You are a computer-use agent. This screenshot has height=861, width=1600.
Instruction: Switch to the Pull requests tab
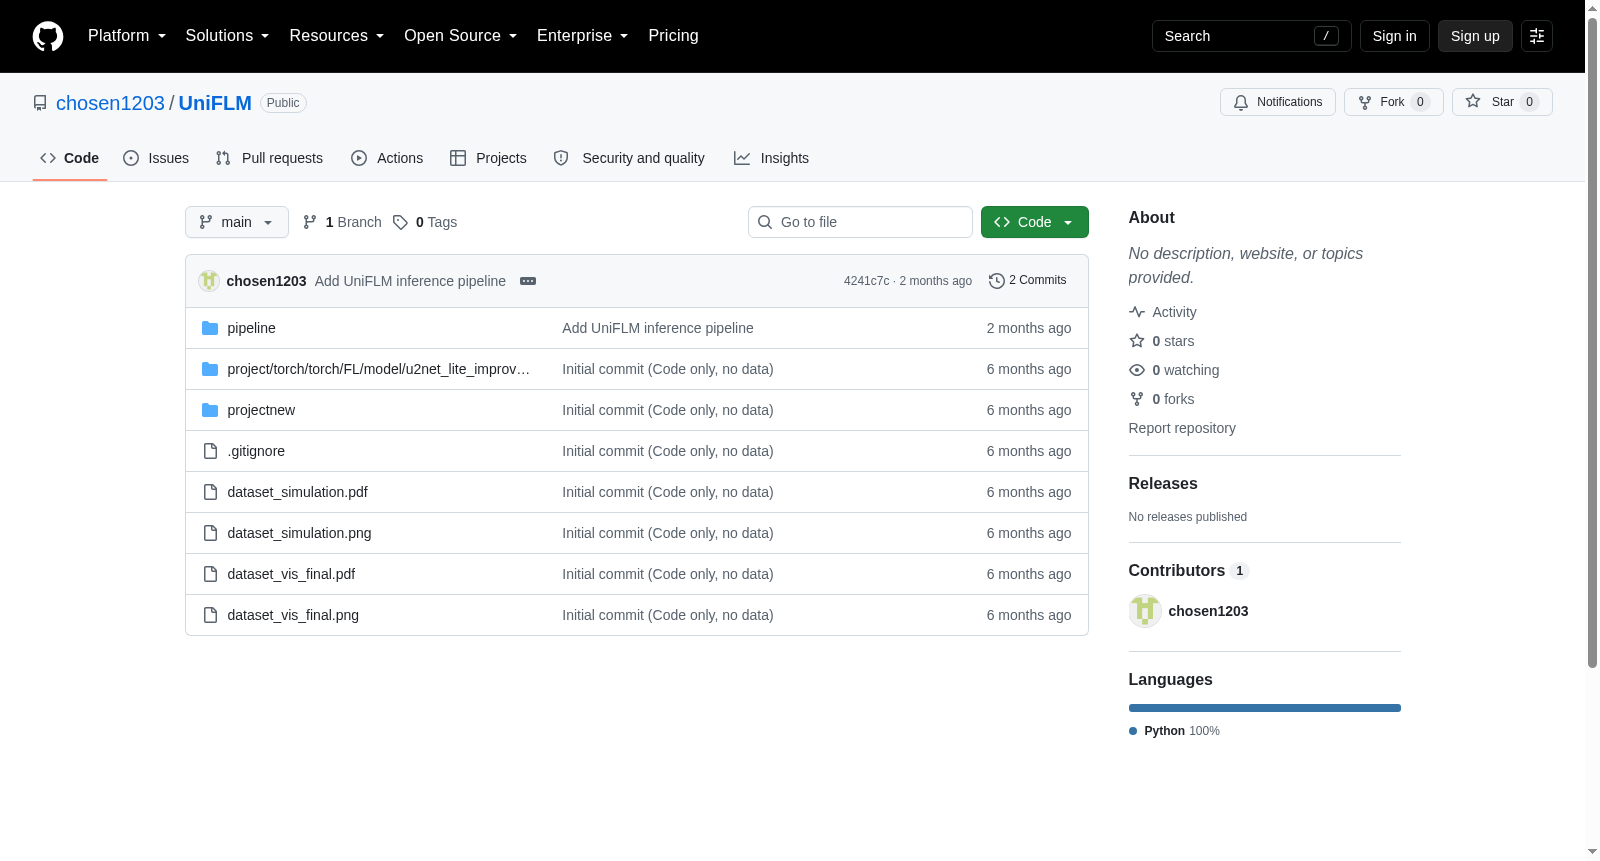[x=269, y=158]
